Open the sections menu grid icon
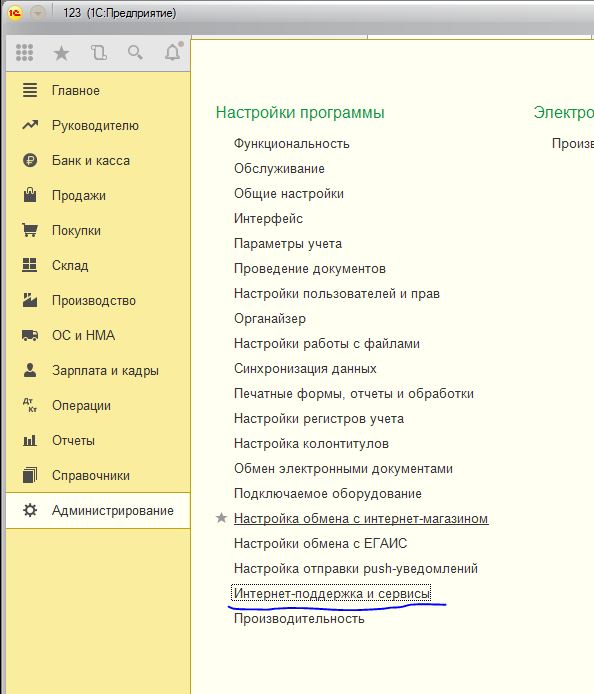Viewport: 594px width, 694px height. [x=24, y=53]
